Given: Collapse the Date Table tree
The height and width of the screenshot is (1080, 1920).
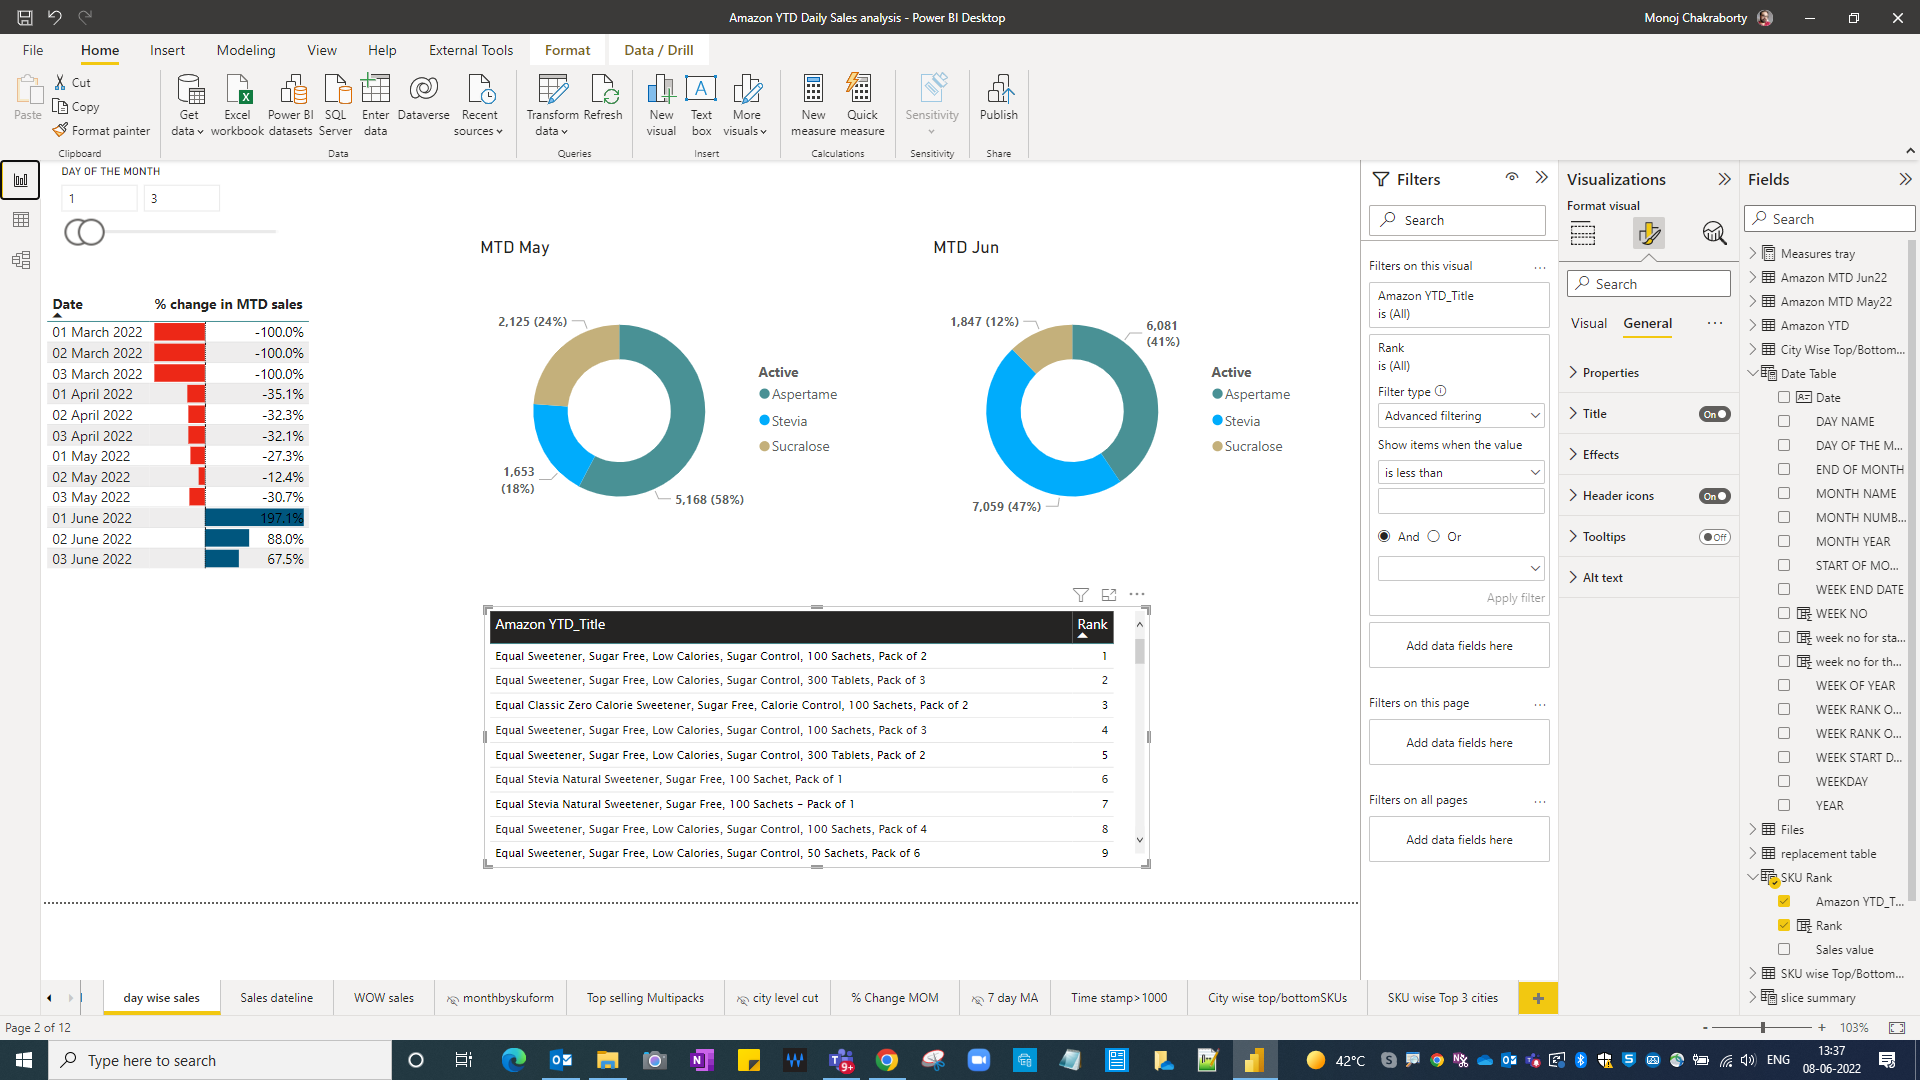Looking at the screenshot, I should (x=1753, y=373).
